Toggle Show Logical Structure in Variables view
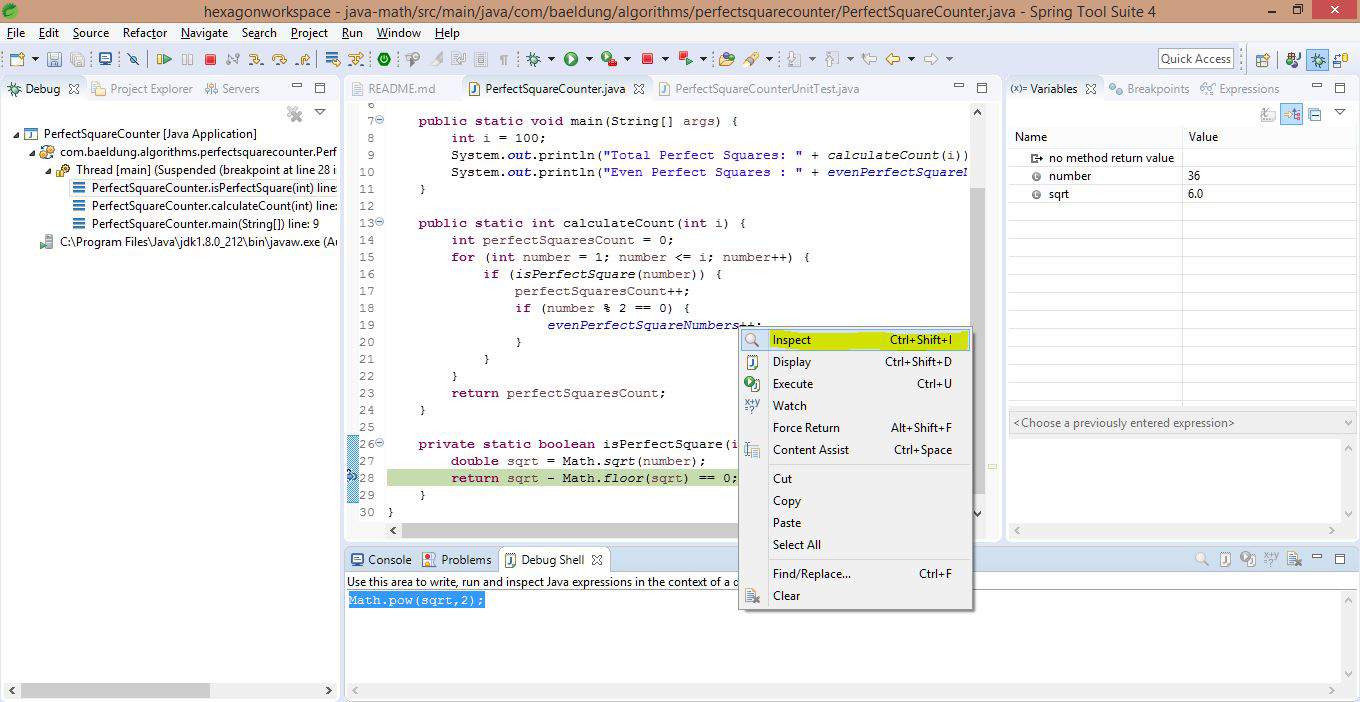 [1292, 114]
